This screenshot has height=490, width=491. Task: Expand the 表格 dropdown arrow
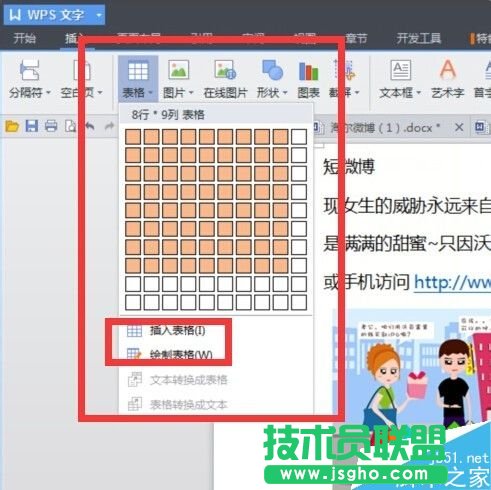[x=150, y=92]
